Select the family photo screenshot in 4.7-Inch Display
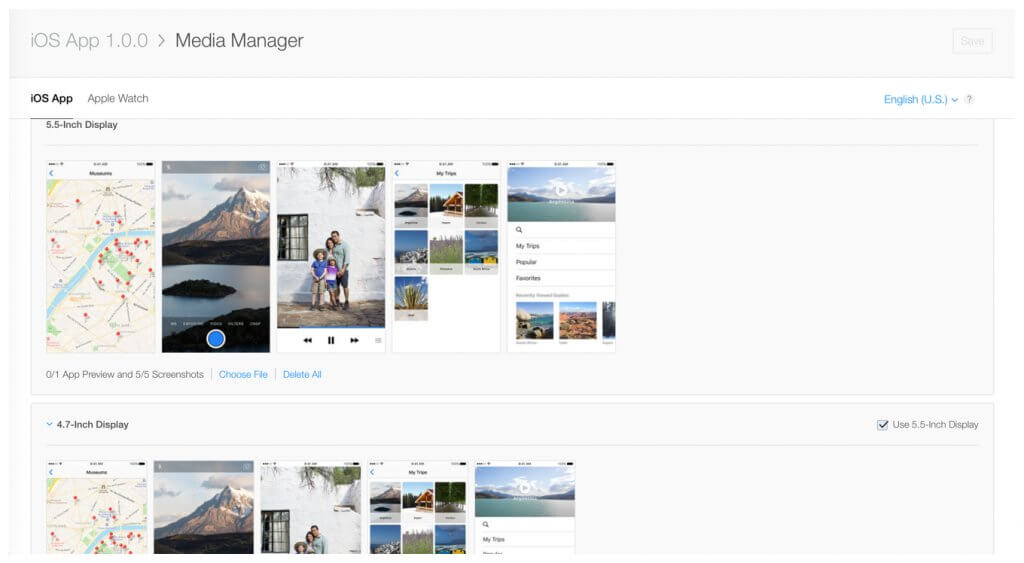The width and height of the screenshot is (1024, 563). [x=311, y=507]
